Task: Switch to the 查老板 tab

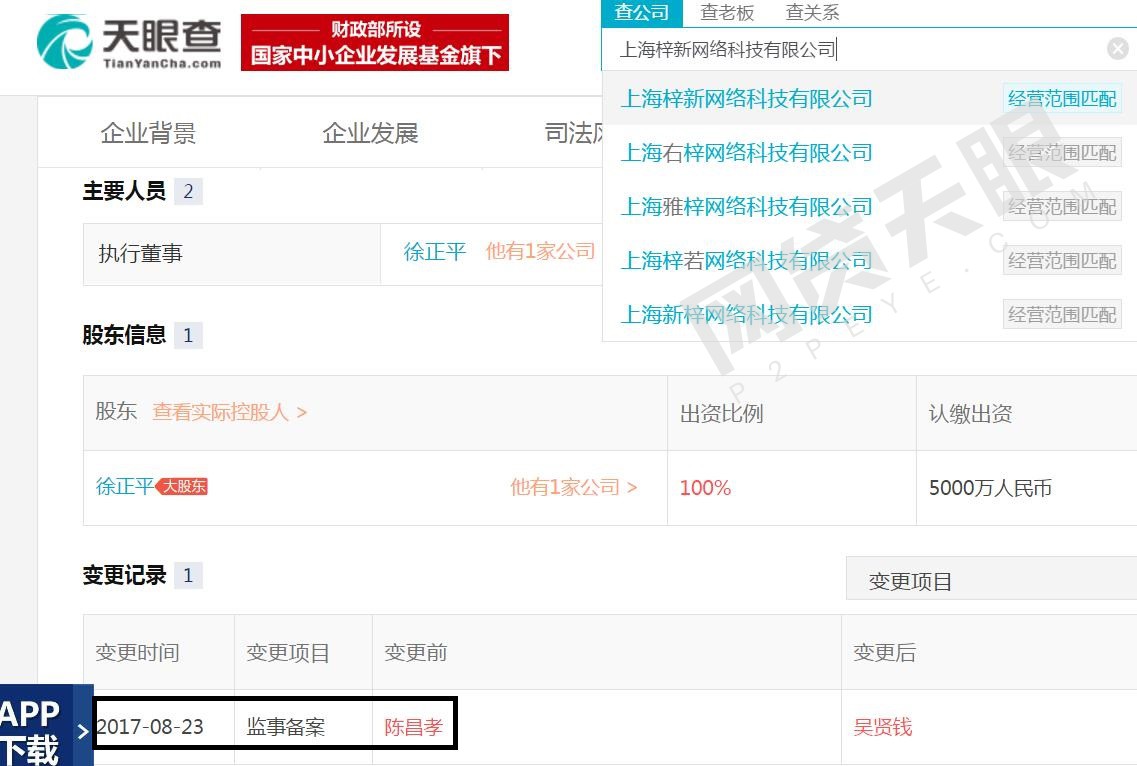Action: [727, 12]
